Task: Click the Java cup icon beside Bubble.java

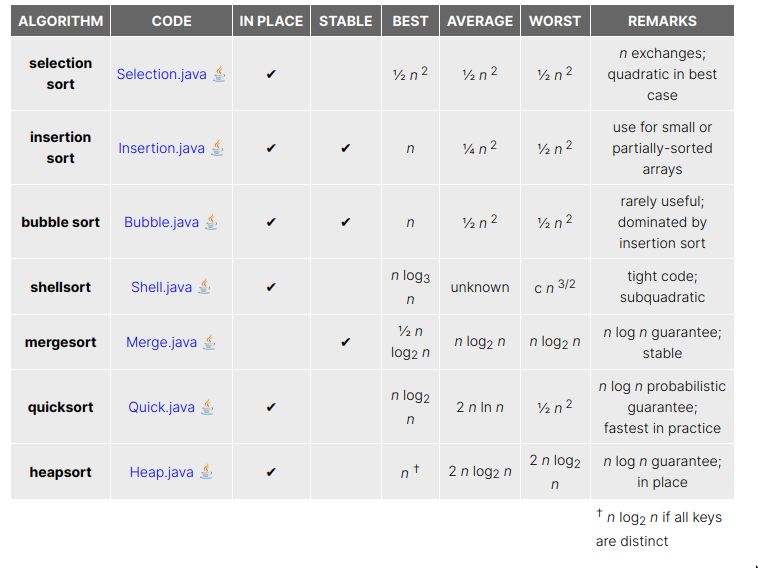Action: [x=211, y=222]
